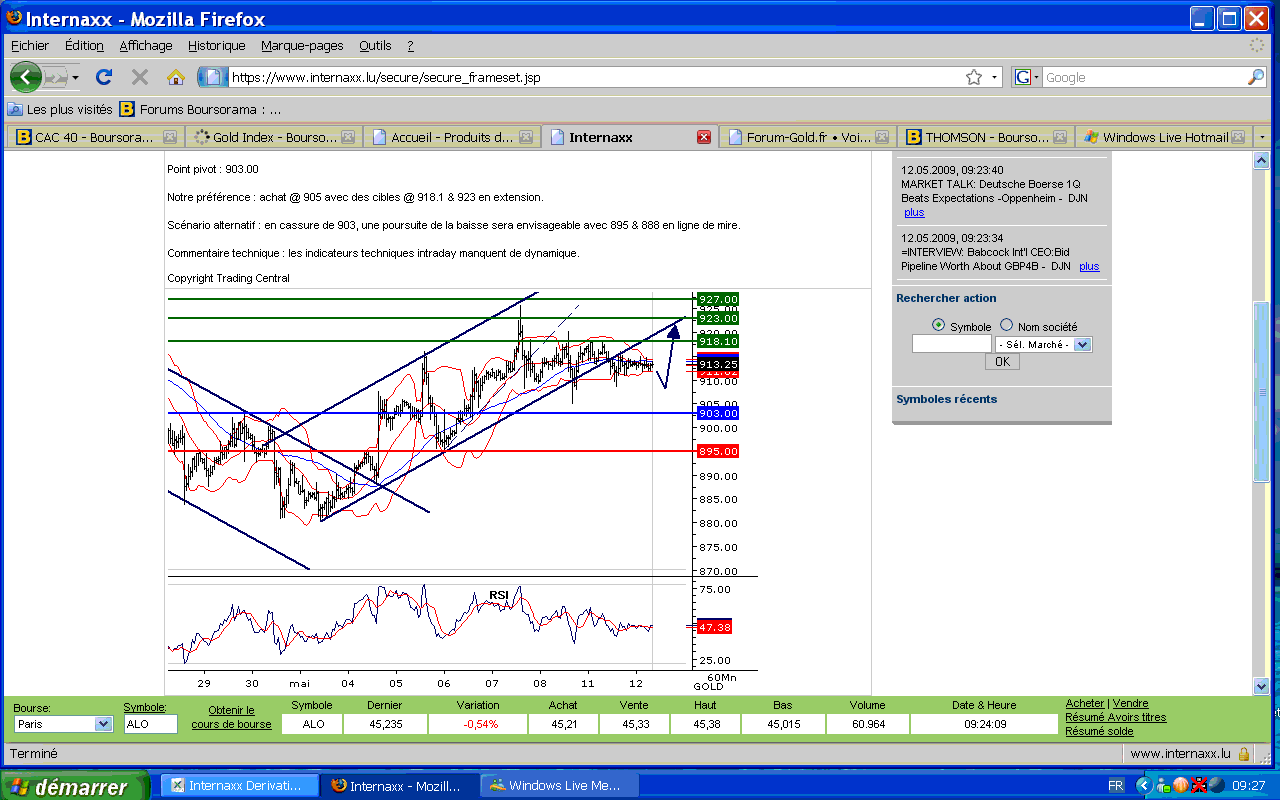This screenshot has height=800, width=1280.
Task: Go to the home page icon
Action: click(x=176, y=77)
